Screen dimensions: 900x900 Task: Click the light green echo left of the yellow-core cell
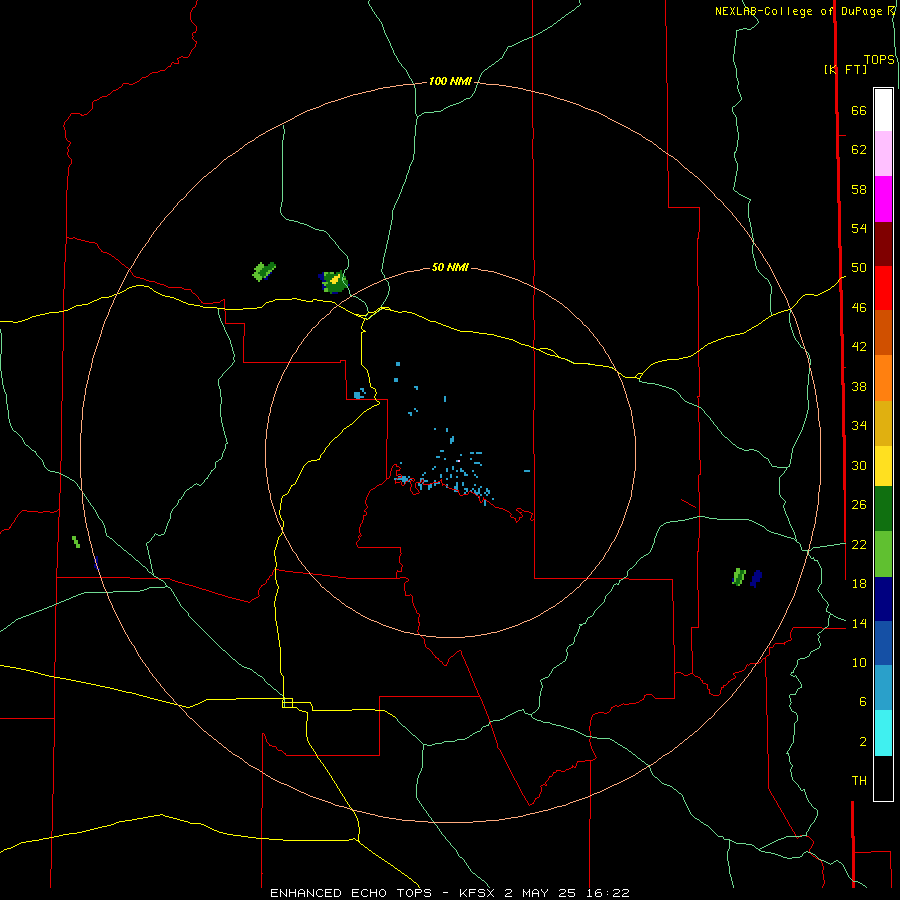click(263, 271)
